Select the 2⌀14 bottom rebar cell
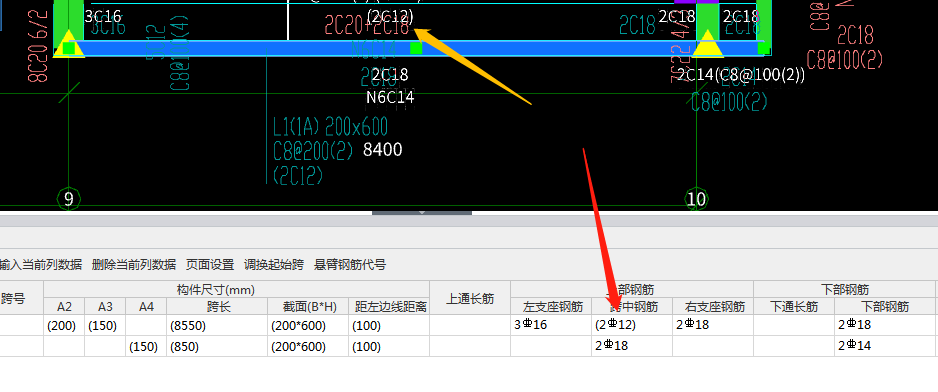 pyautogui.click(x=885, y=345)
